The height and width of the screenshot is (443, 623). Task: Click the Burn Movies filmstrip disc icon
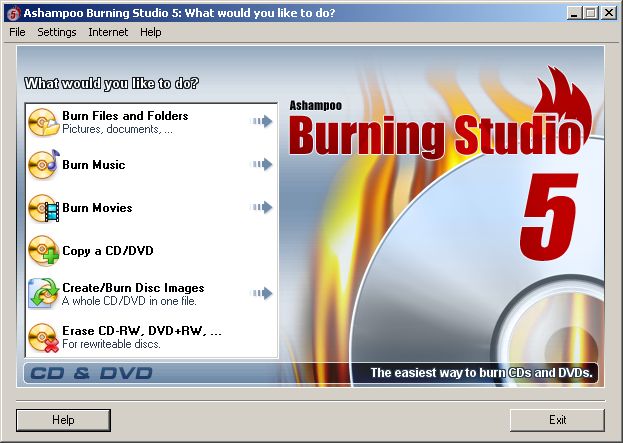tap(44, 208)
